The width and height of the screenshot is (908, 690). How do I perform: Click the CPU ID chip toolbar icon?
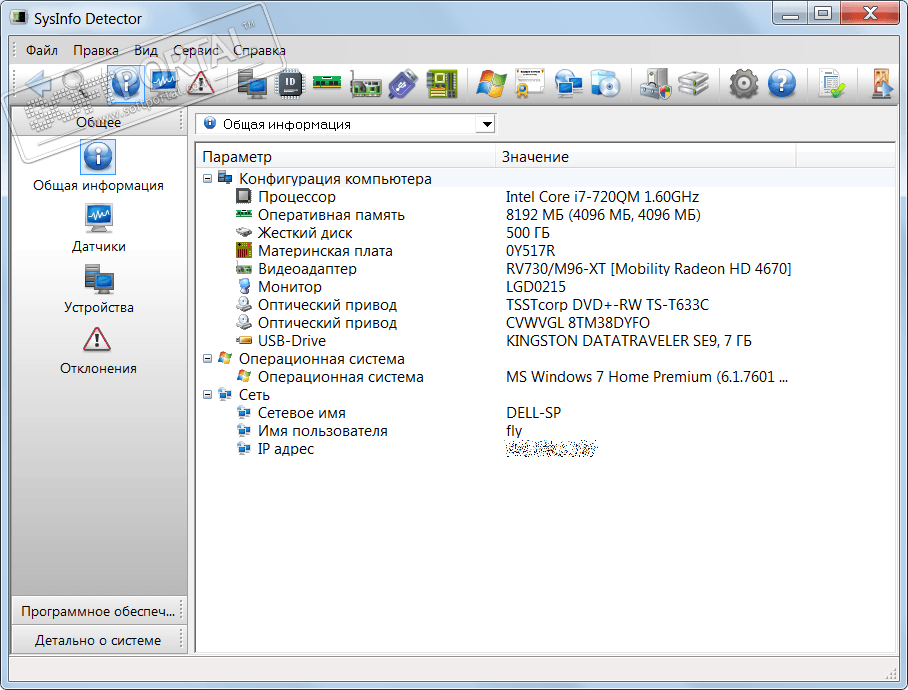pos(290,84)
